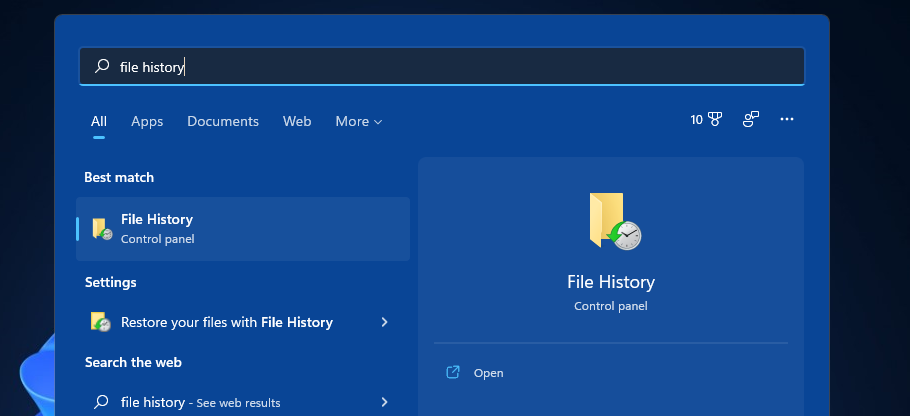Switch to the Documents tab

223,121
